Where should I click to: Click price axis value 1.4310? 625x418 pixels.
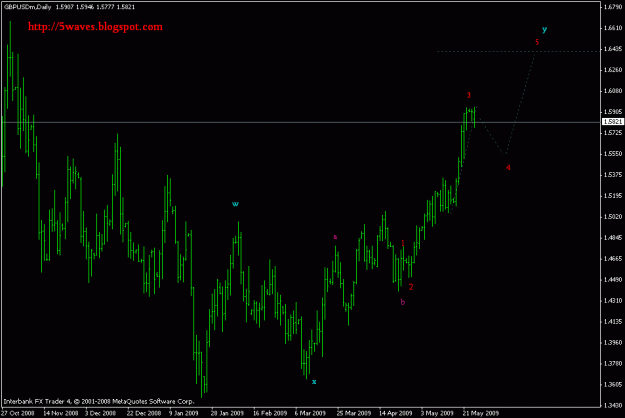coord(613,300)
